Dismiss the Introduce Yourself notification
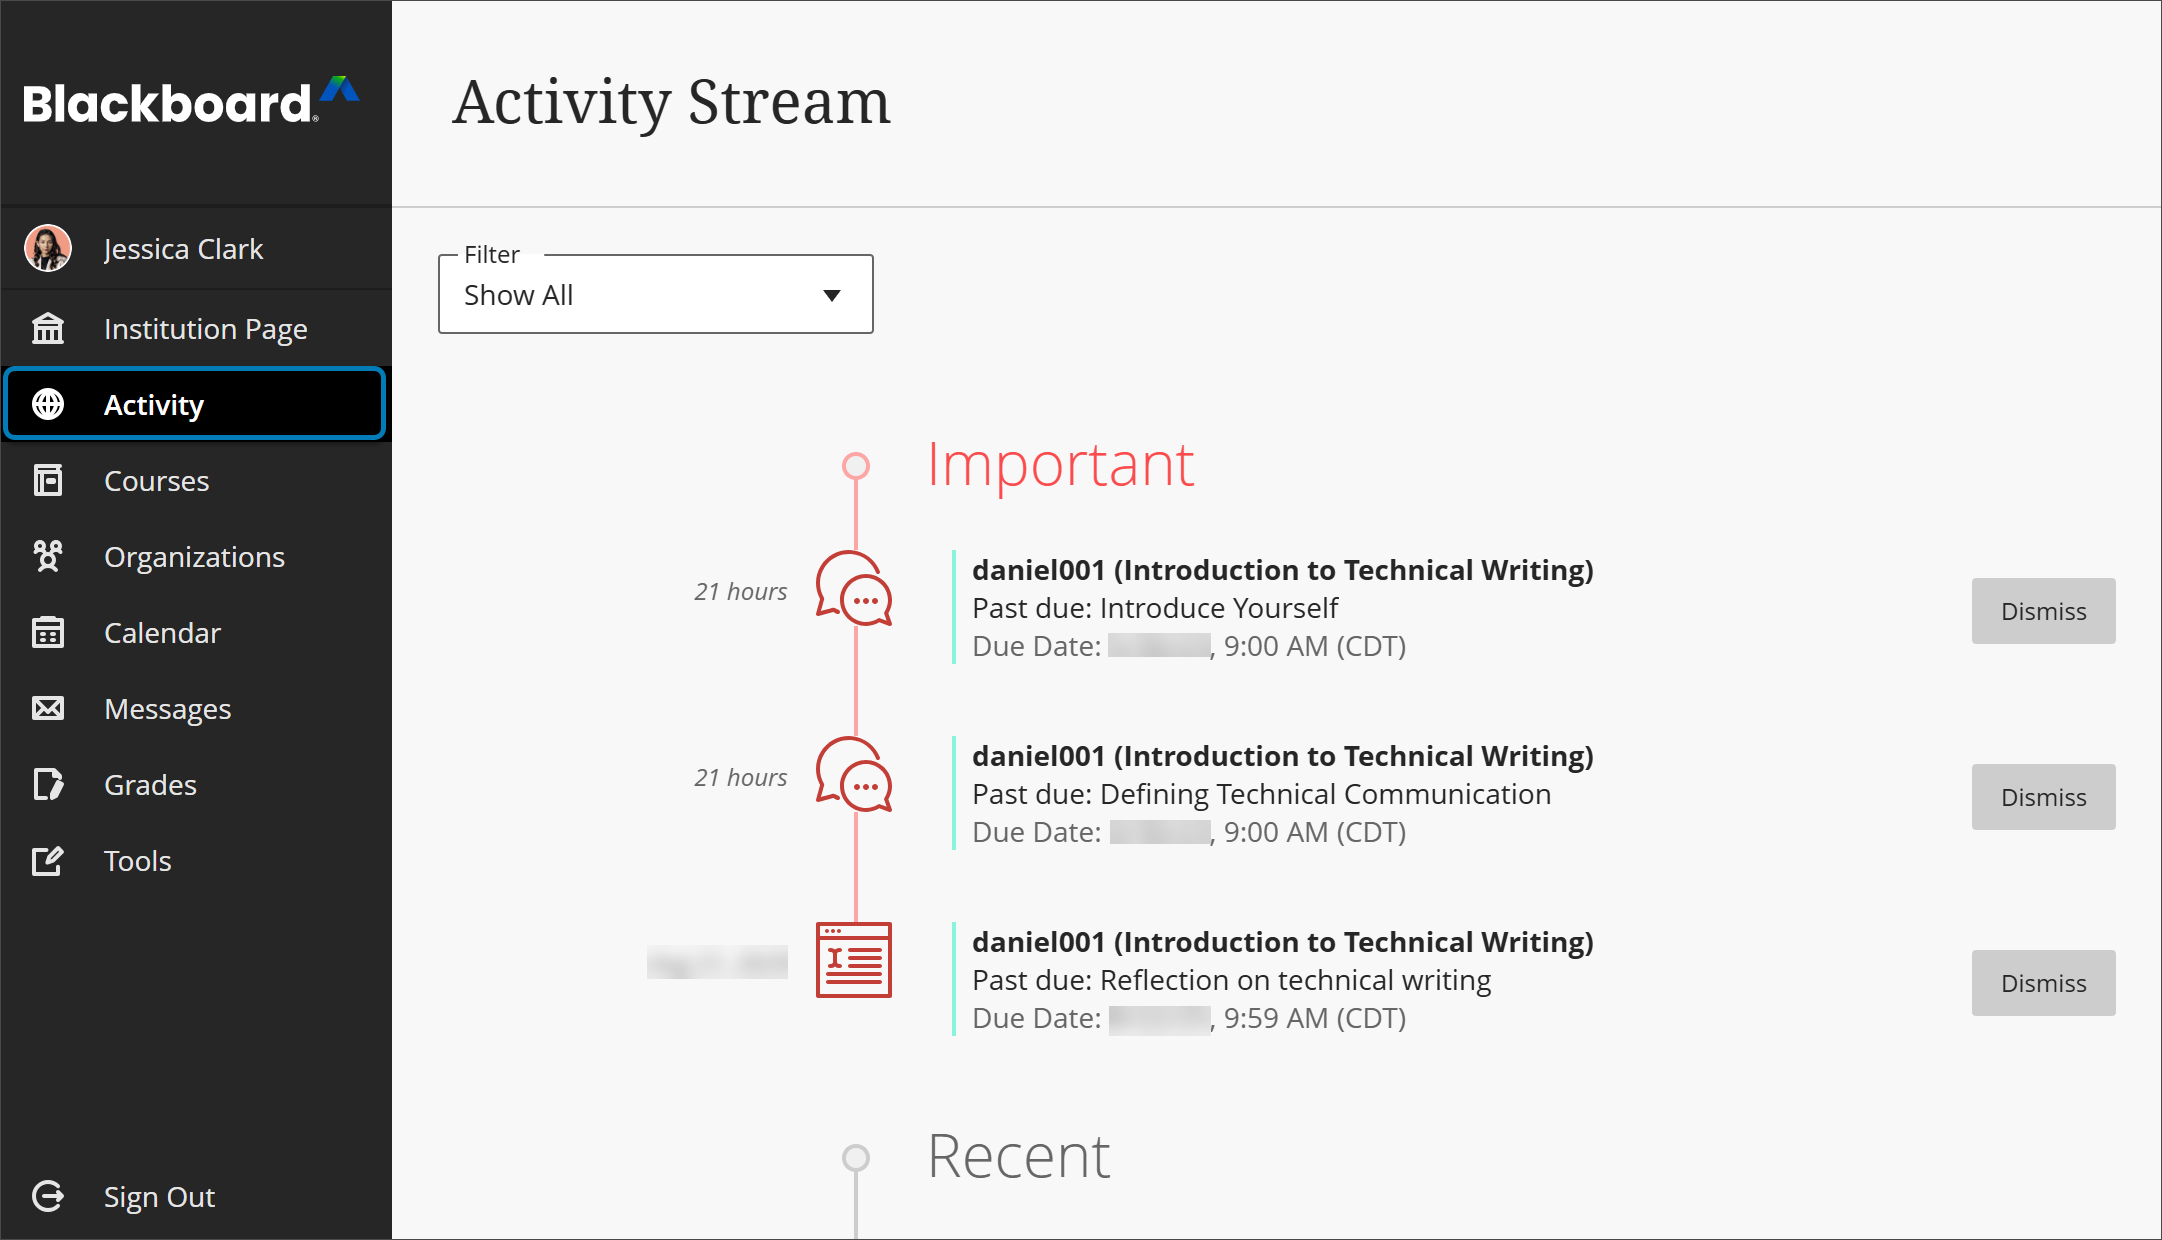The width and height of the screenshot is (2162, 1240). (x=2042, y=611)
